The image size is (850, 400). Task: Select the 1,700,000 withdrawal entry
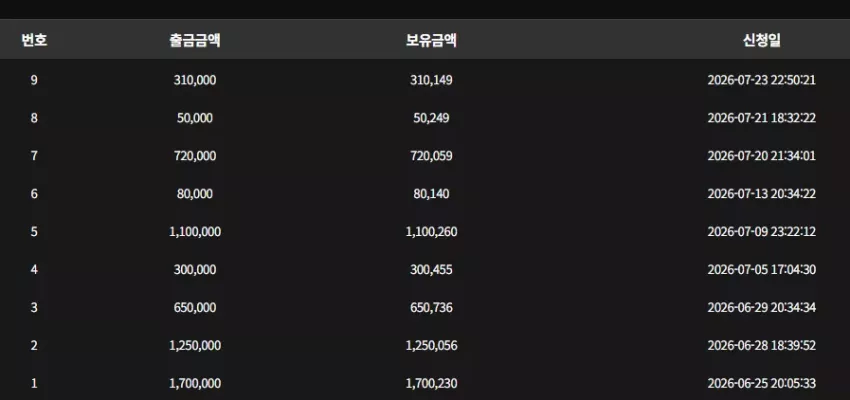pyautogui.click(x=195, y=384)
